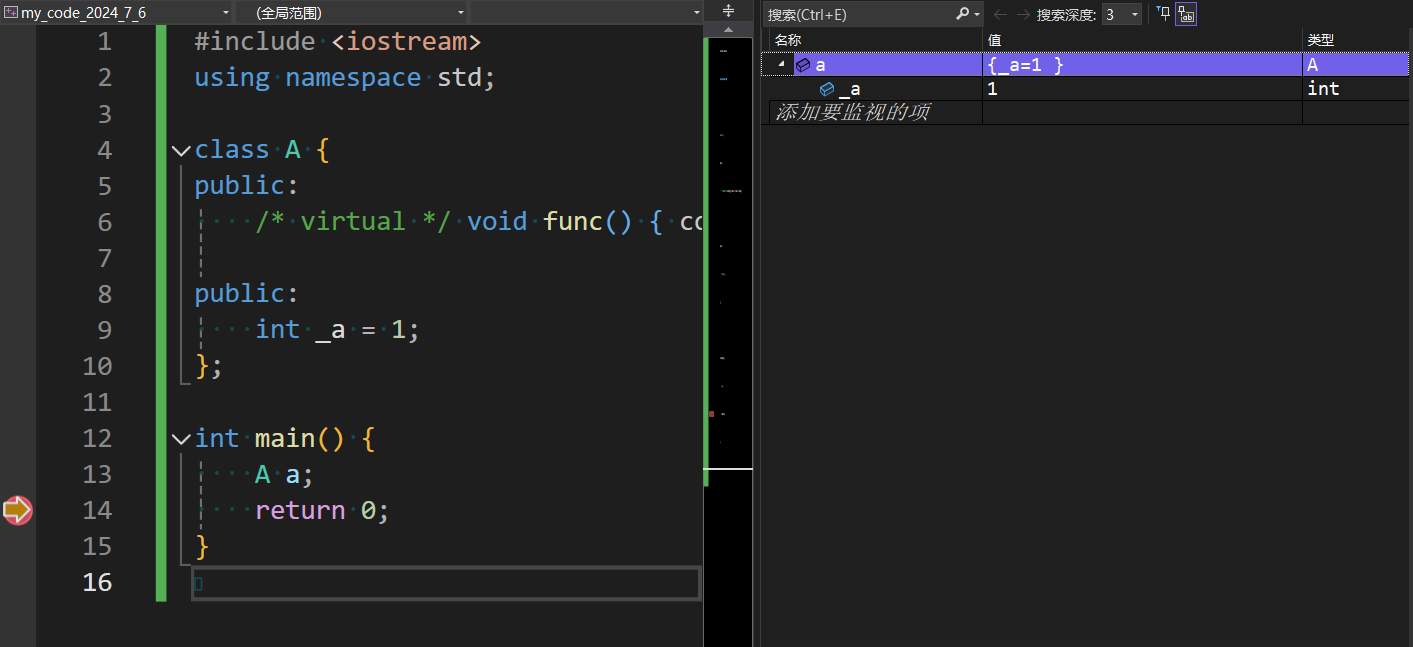Click the pin icon in watch toolbar
This screenshot has height=647, width=1413.
click(1163, 14)
